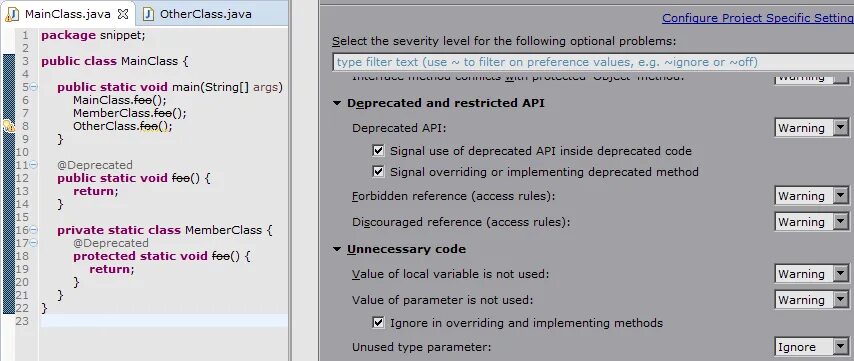Screen dimensions: 854x361
Task: Collapse the MemberClass fold on line 16
Action: click(x=34, y=230)
